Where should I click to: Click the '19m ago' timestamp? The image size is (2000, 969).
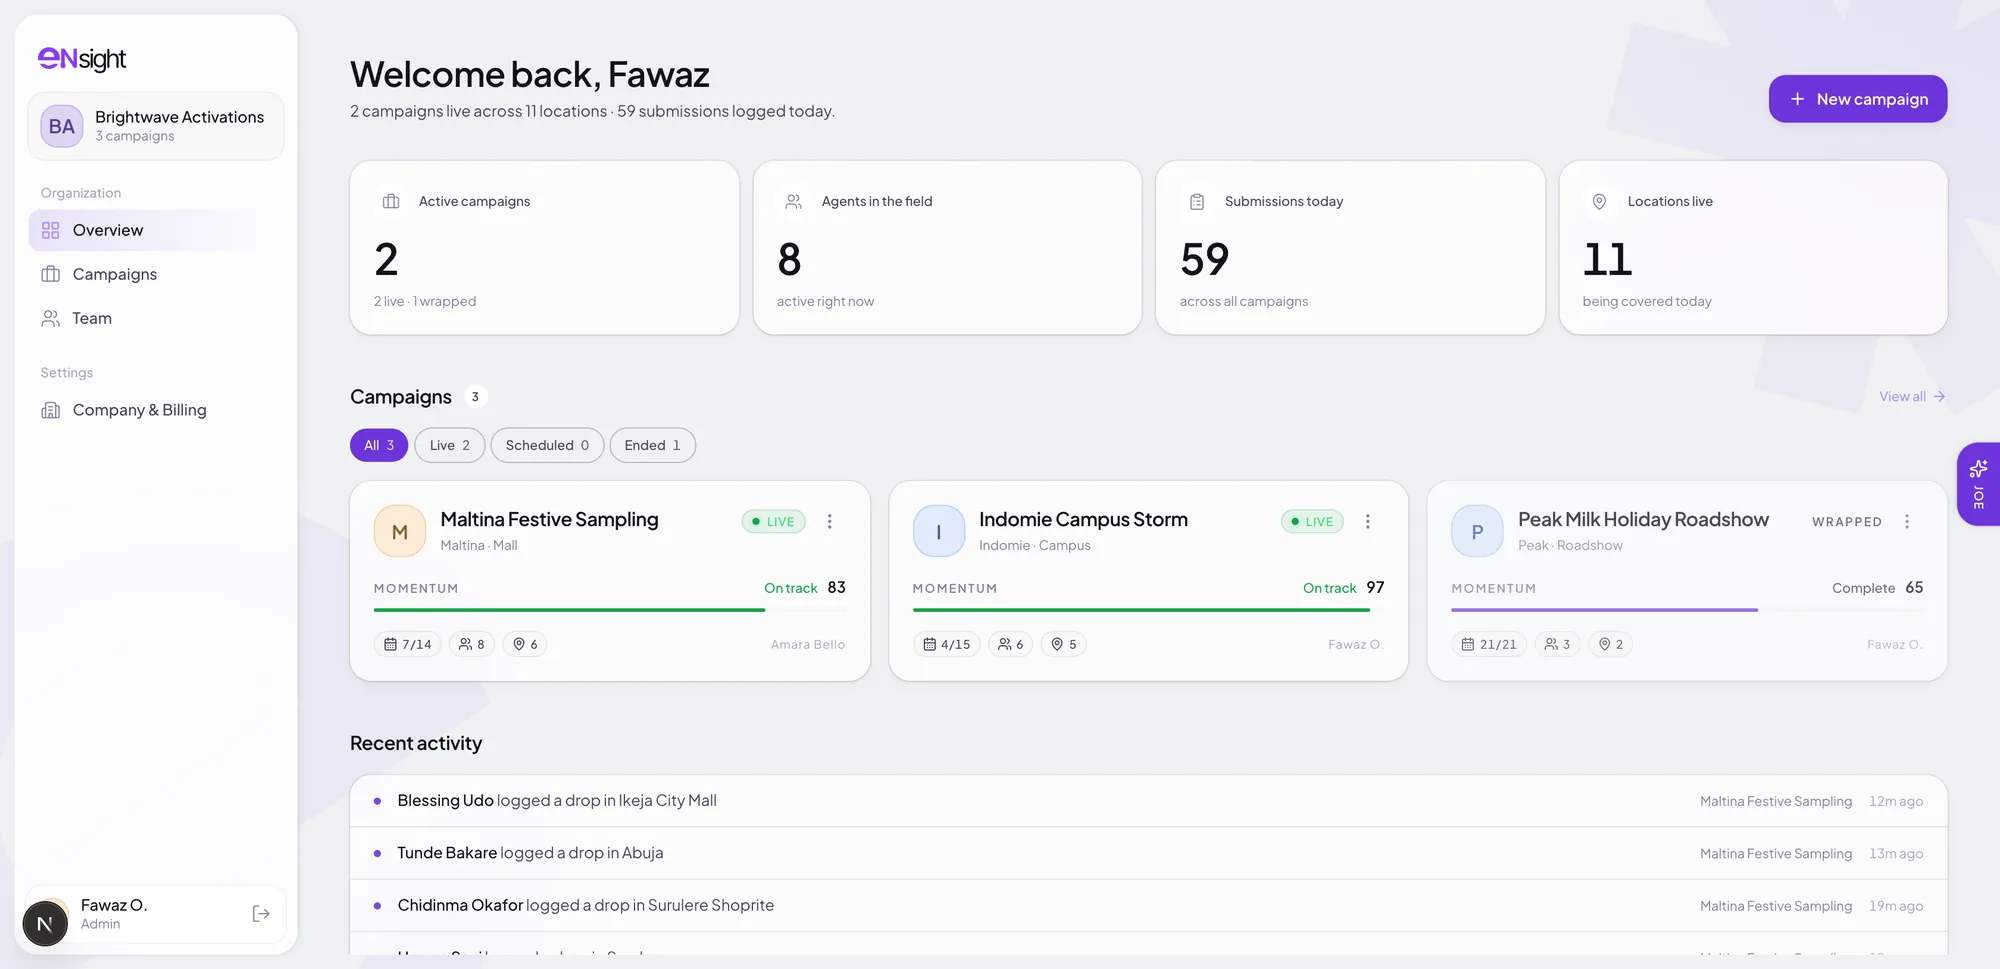click(x=1896, y=906)
